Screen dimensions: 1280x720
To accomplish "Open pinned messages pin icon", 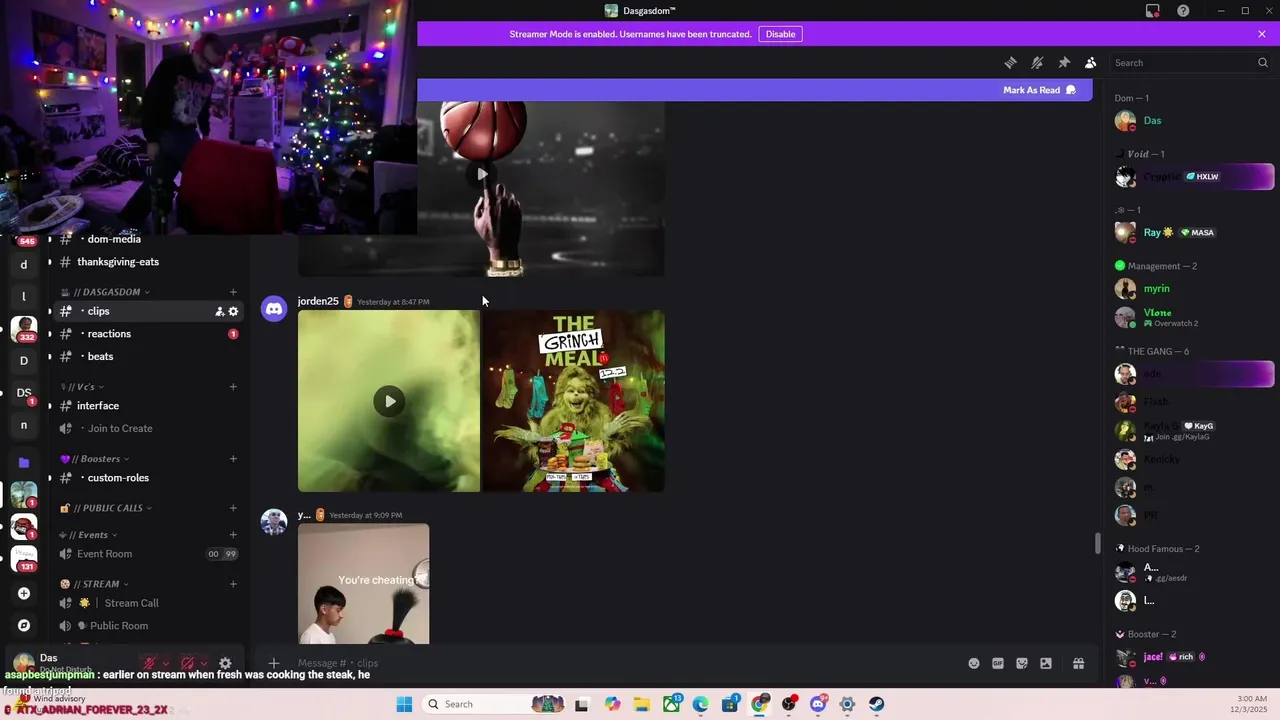I will (1064, 62).
